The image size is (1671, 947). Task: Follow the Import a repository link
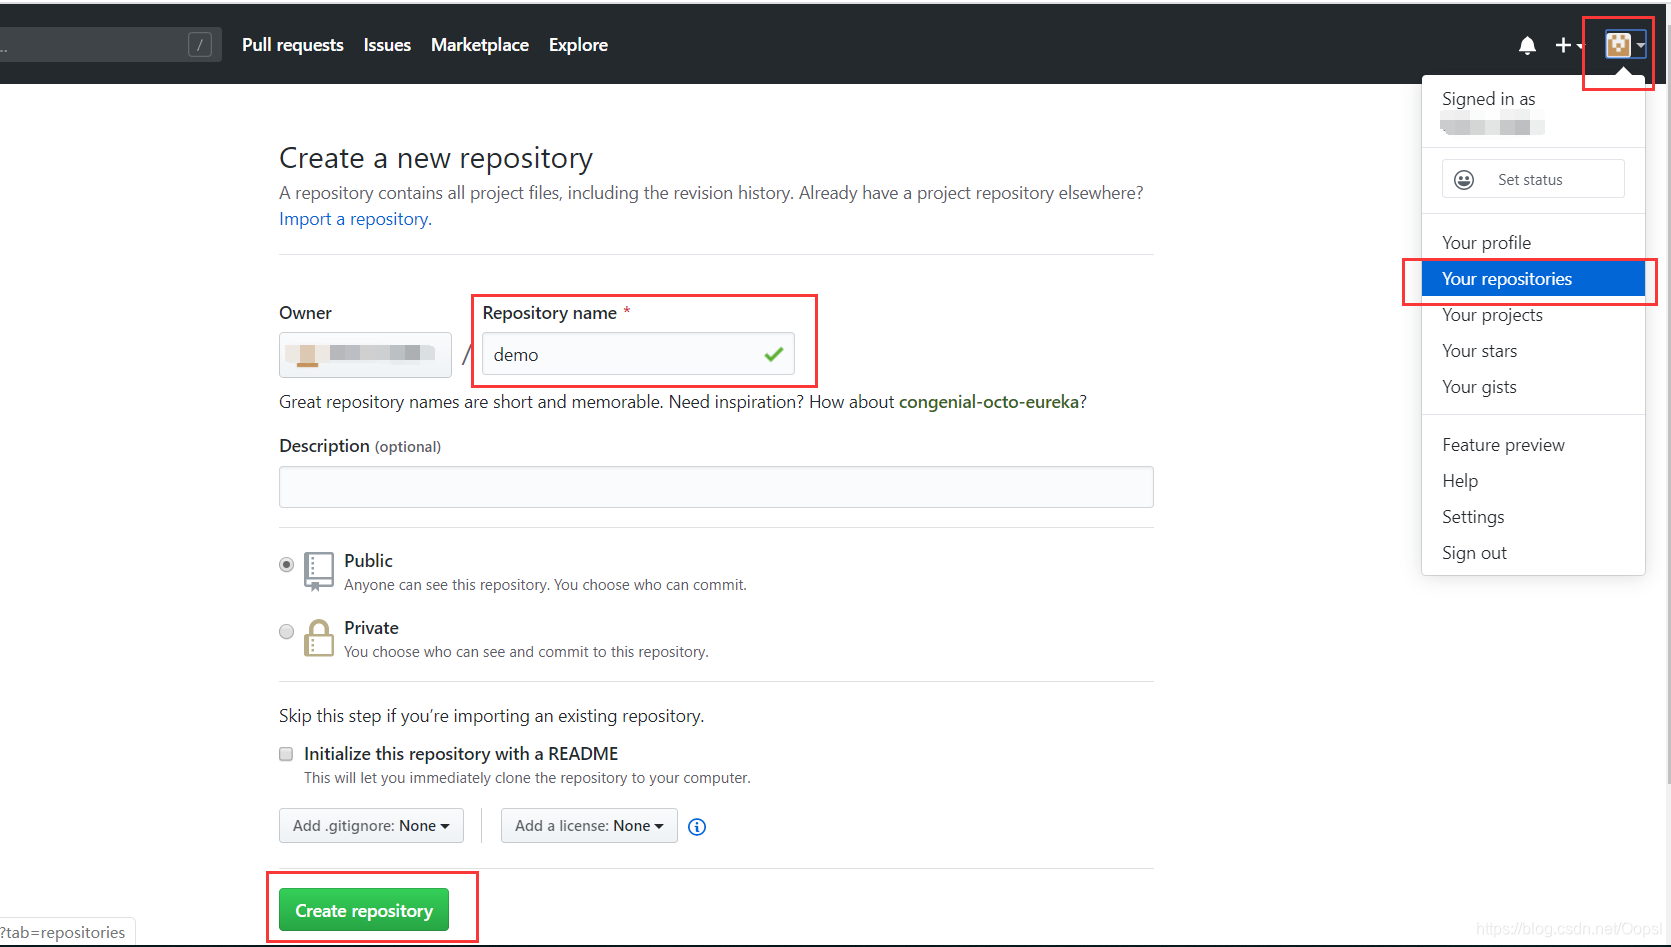(x=354, y=219)
